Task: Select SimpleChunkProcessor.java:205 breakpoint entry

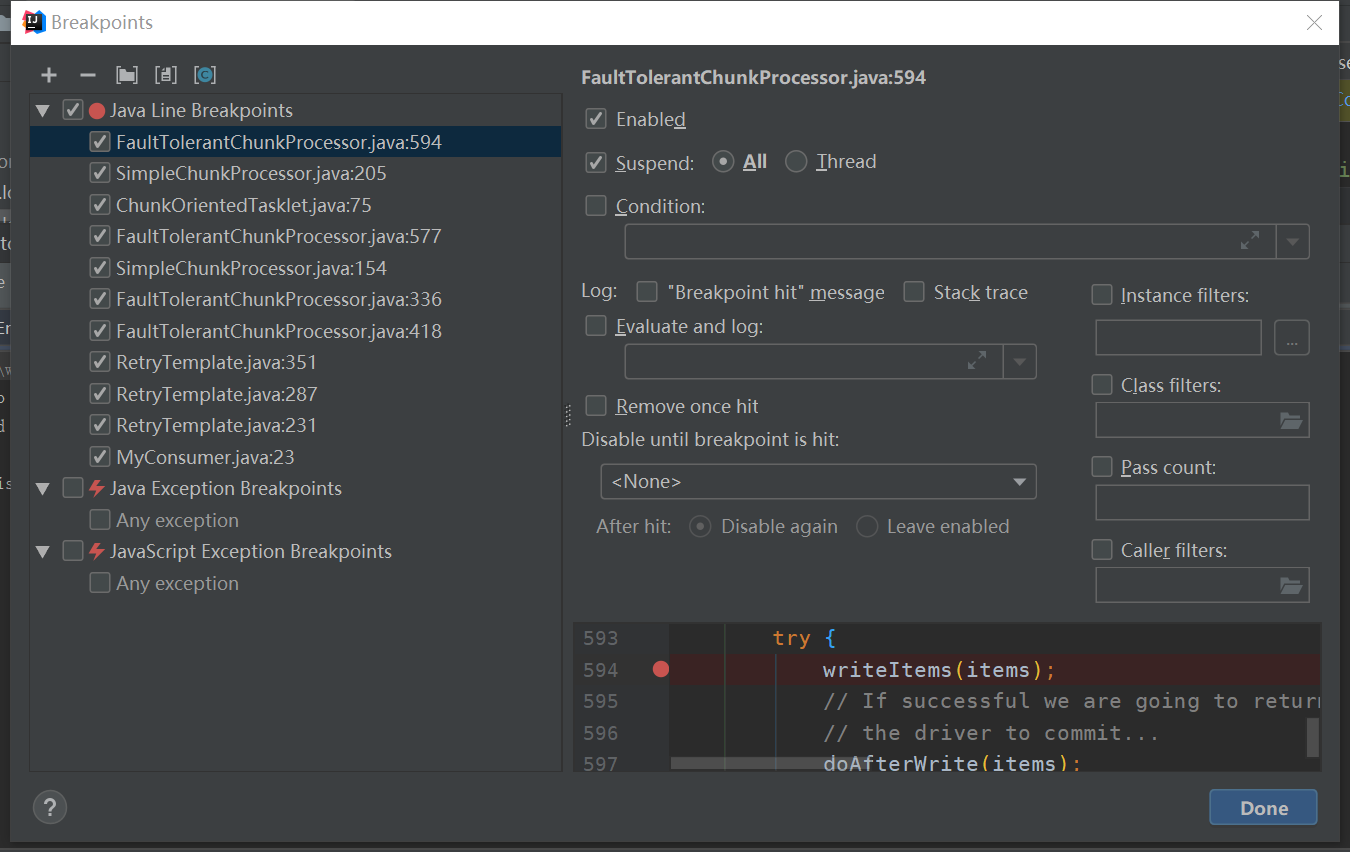Action: (251, 174)
